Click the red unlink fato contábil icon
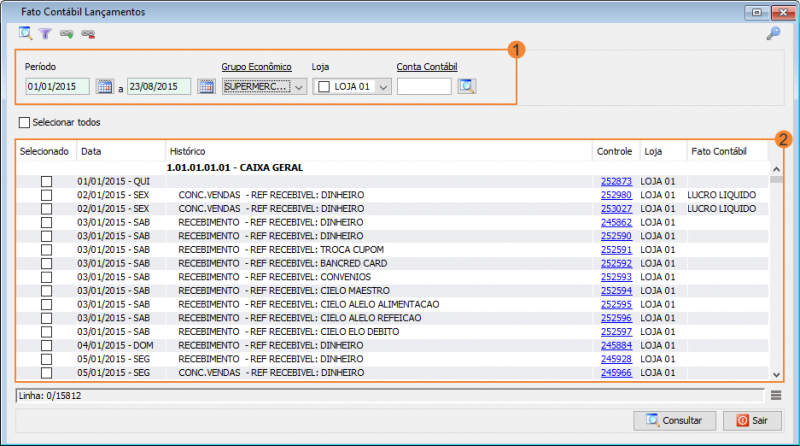800x446 pixels. coord(88,34)
